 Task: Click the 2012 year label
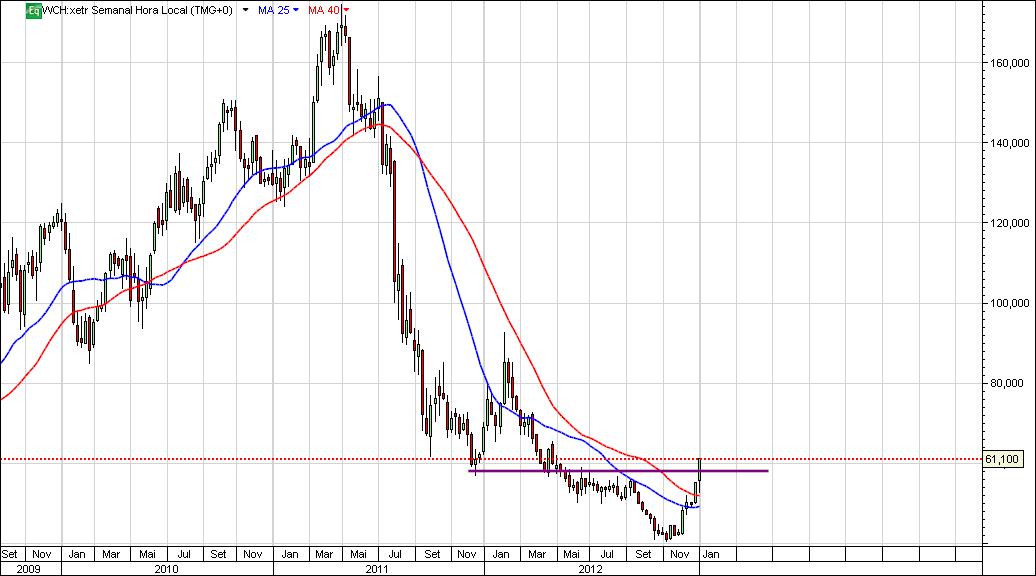coord(590,569)
